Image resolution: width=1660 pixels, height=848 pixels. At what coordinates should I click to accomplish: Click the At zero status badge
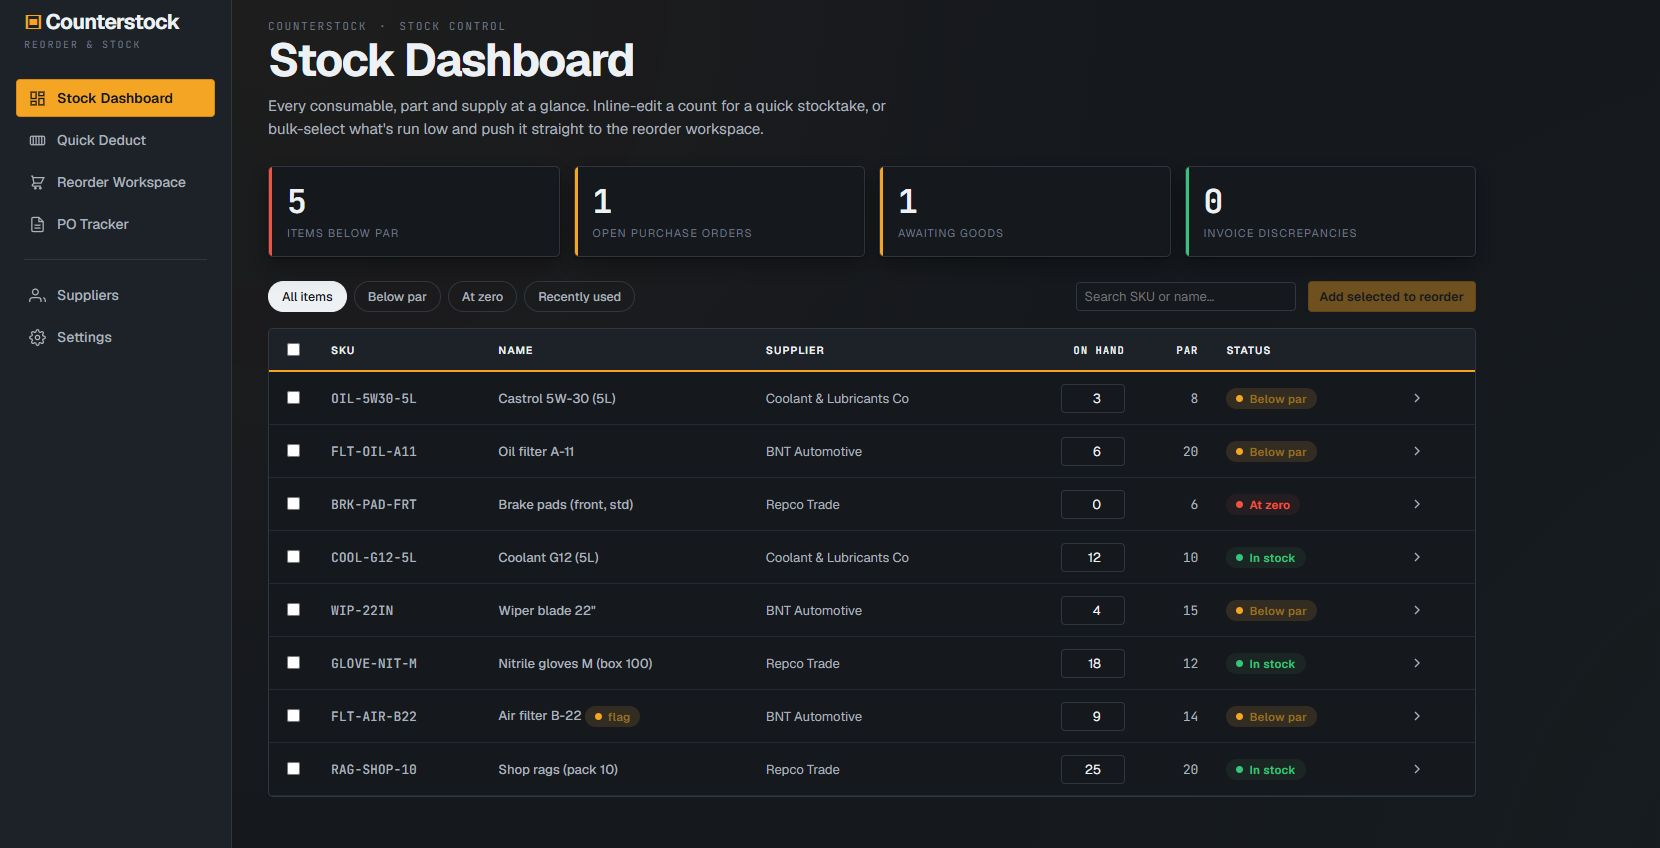click(1263, 504)
